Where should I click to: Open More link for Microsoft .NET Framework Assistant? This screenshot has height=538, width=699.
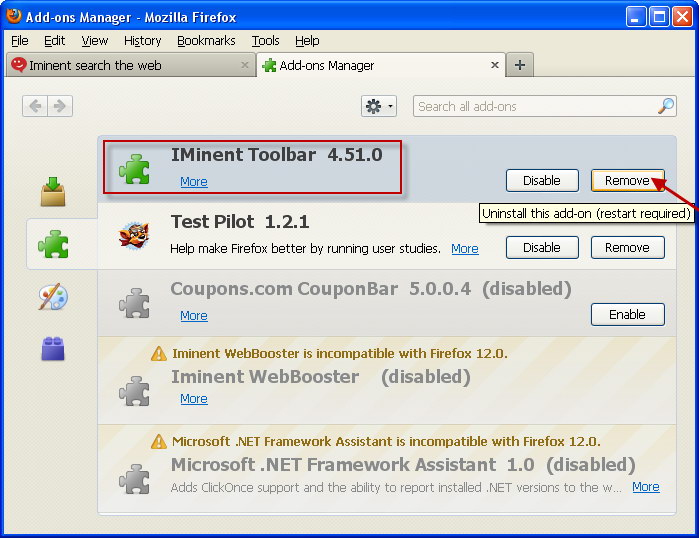click(x=646, y=487)
